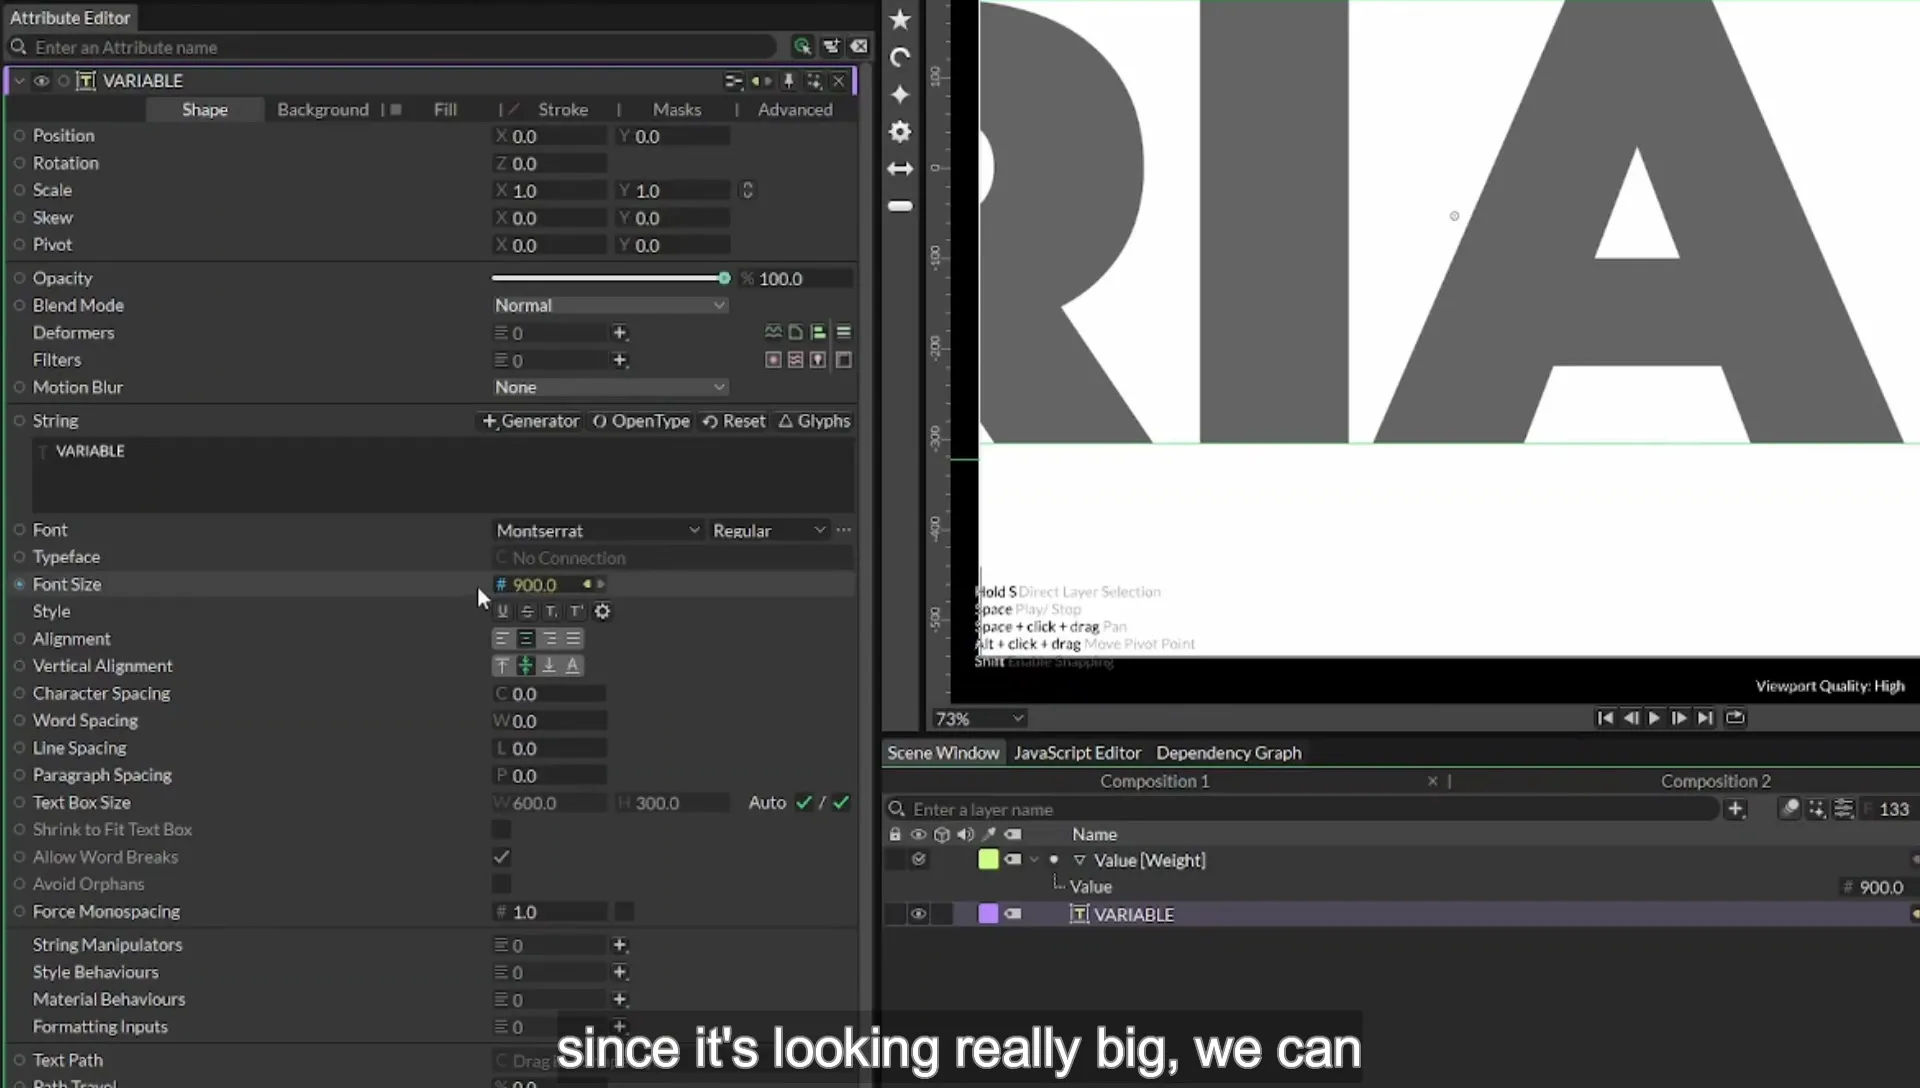Click the add layer plus button in Scene Window
1920x1088 pixels.
[1735, 809]
